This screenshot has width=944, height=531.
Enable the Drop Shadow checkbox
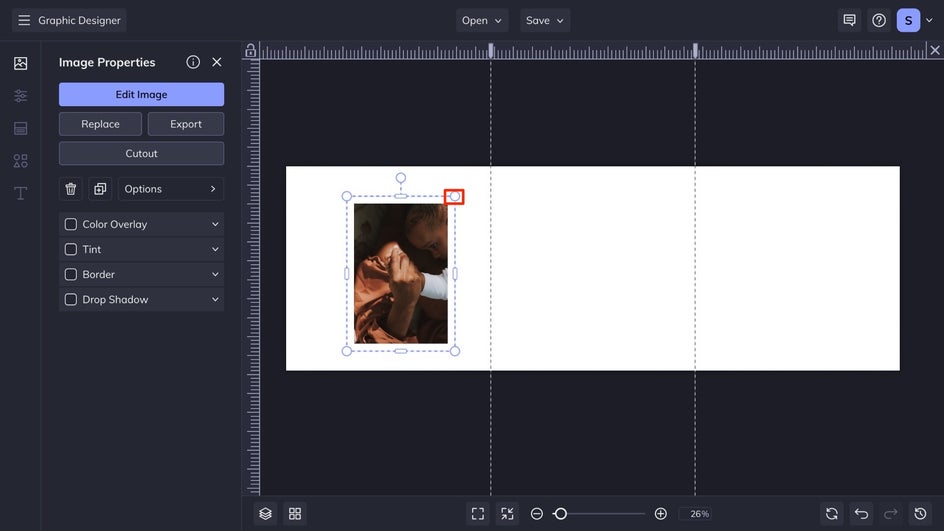tap(70, 300)
